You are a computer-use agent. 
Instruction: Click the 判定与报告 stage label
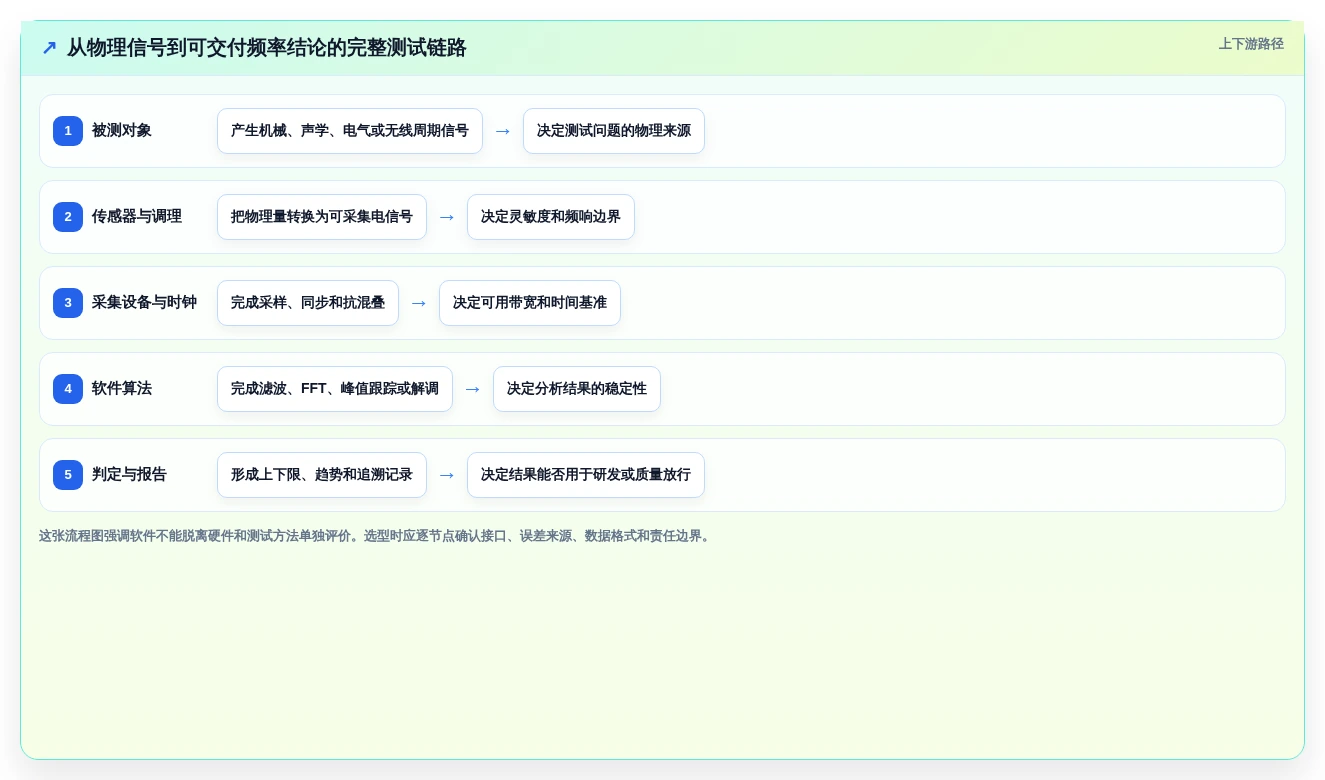pos(129,475)
